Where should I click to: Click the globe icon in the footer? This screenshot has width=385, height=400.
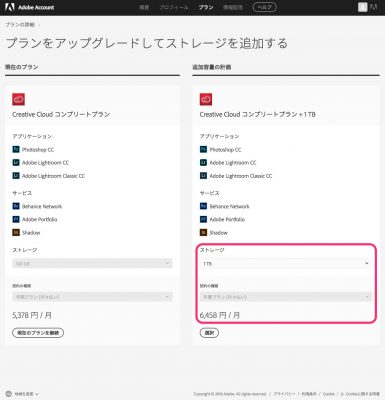coord(9,394)
